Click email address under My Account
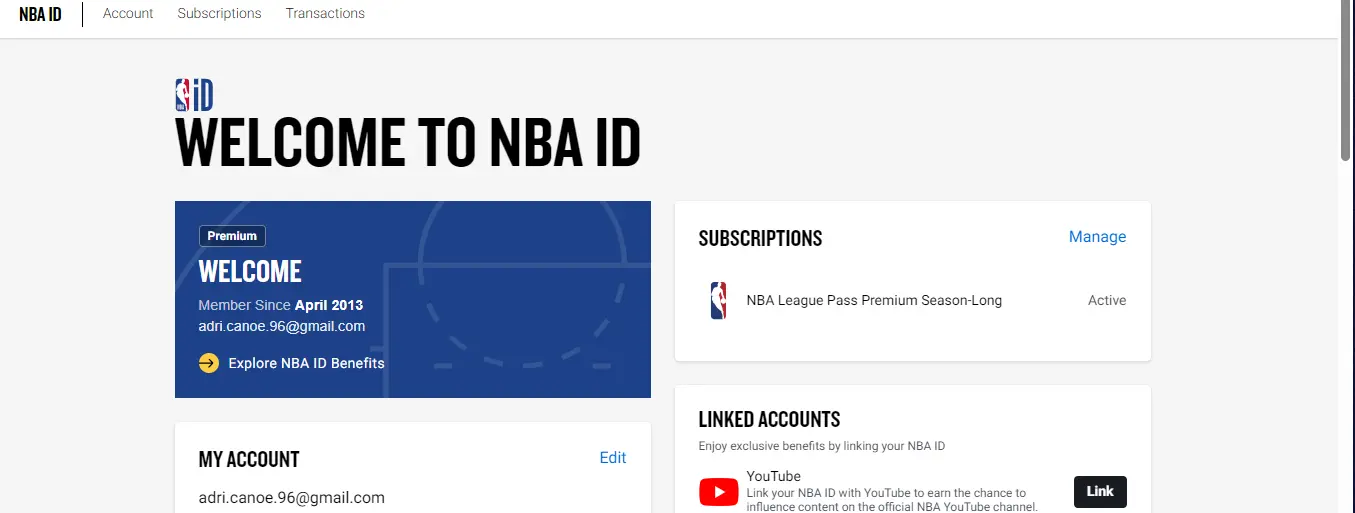The image size is (1355, 513). 292,498
